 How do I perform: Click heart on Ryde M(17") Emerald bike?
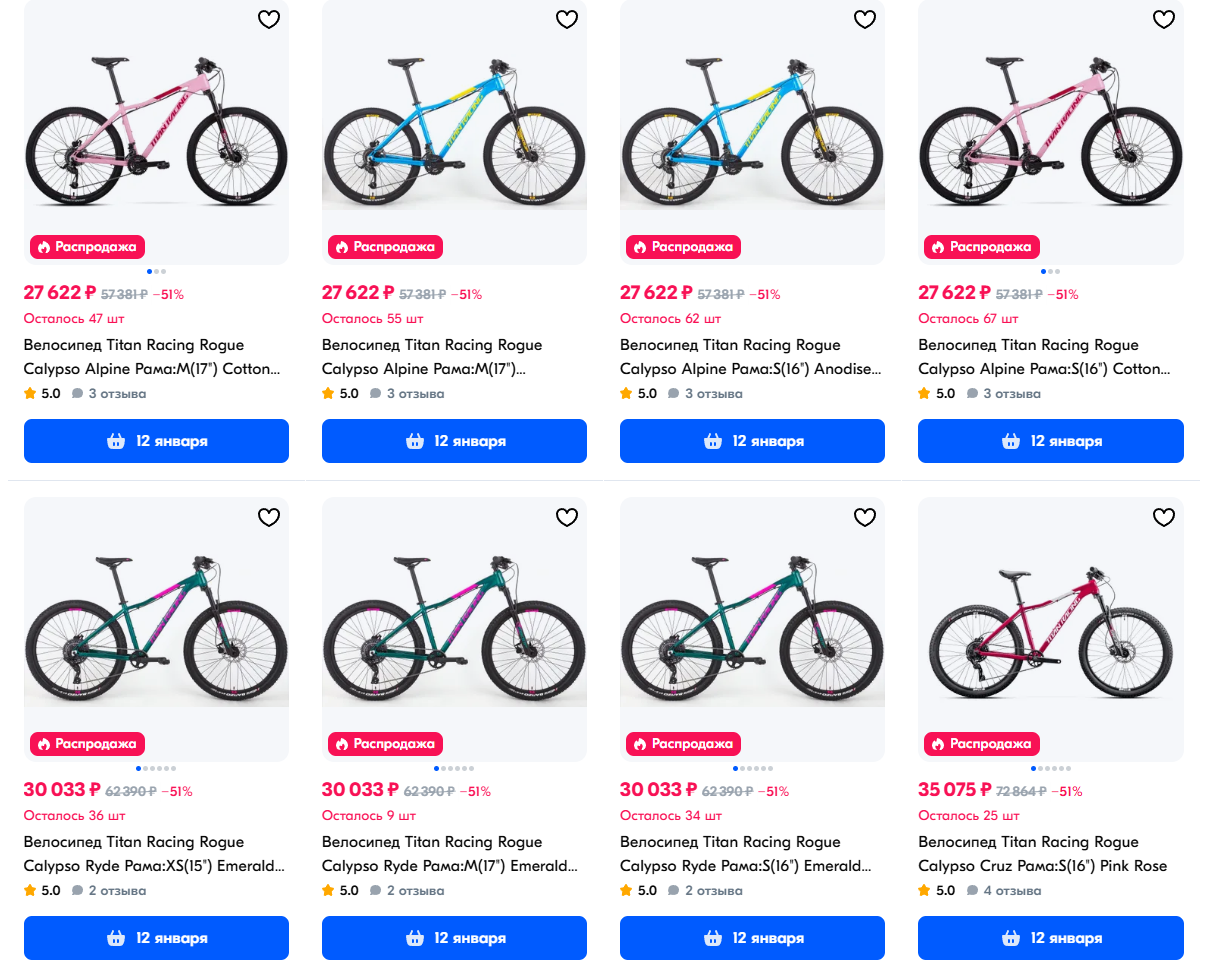click(567, 517)
